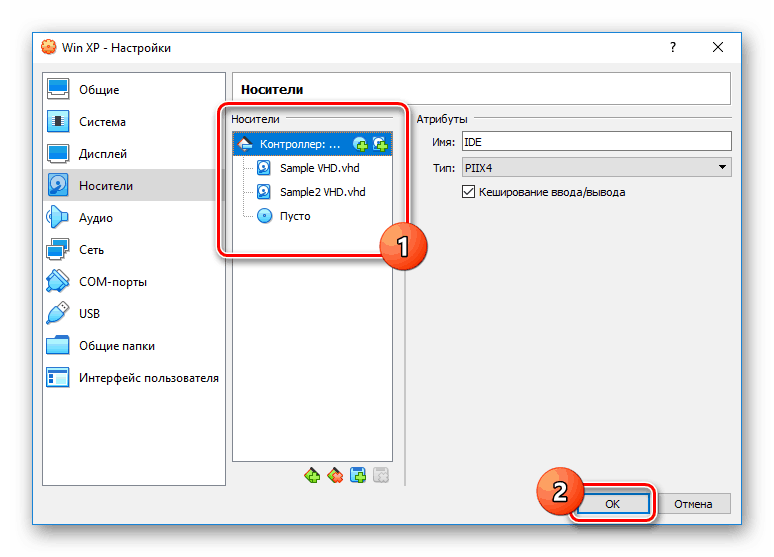Image resolution: width=774 pixels, height=557 pixels.
Task: Open the Общие папки section
Action: coord(133,346)
